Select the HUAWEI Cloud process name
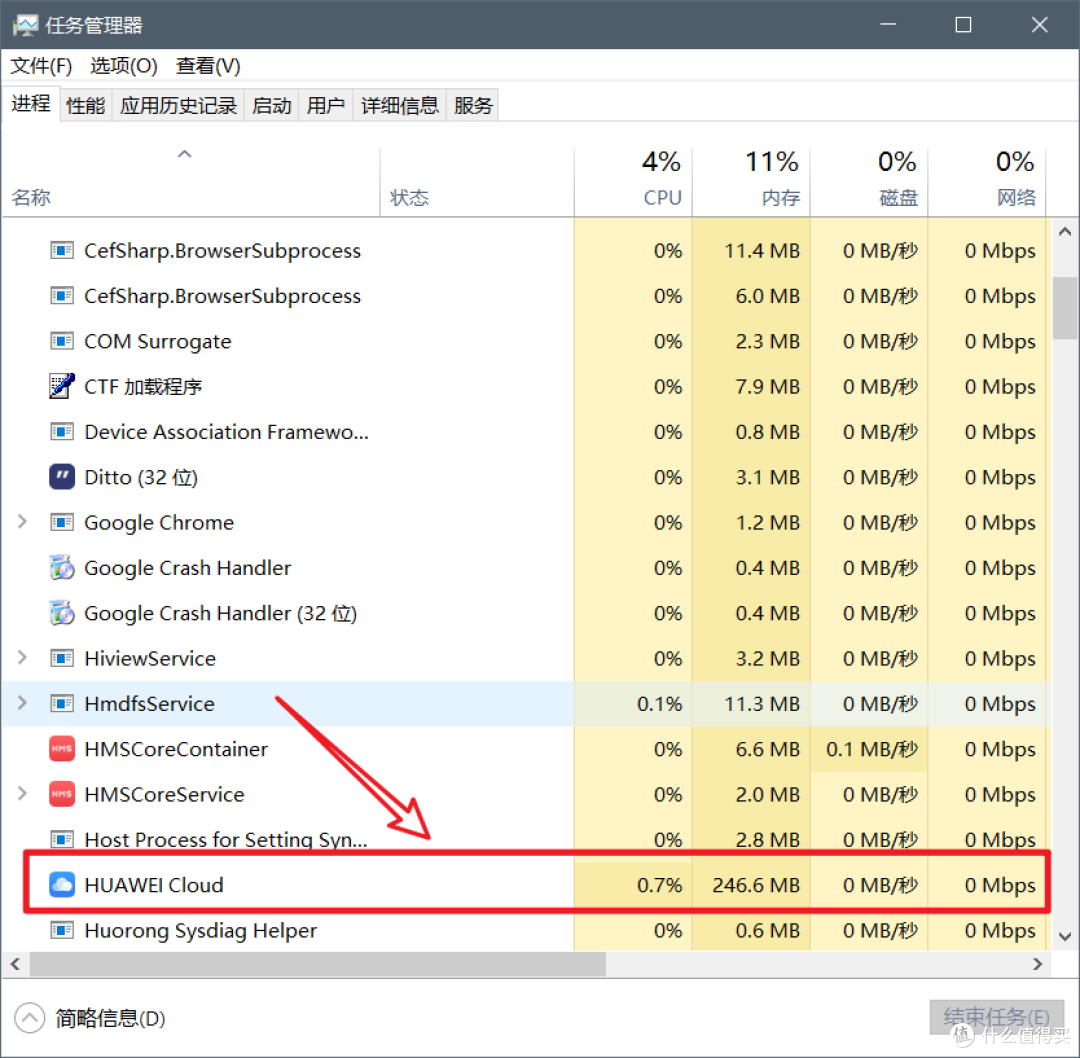Image resolution: width=1080 pixels, height=1058 pixels. 154,885
